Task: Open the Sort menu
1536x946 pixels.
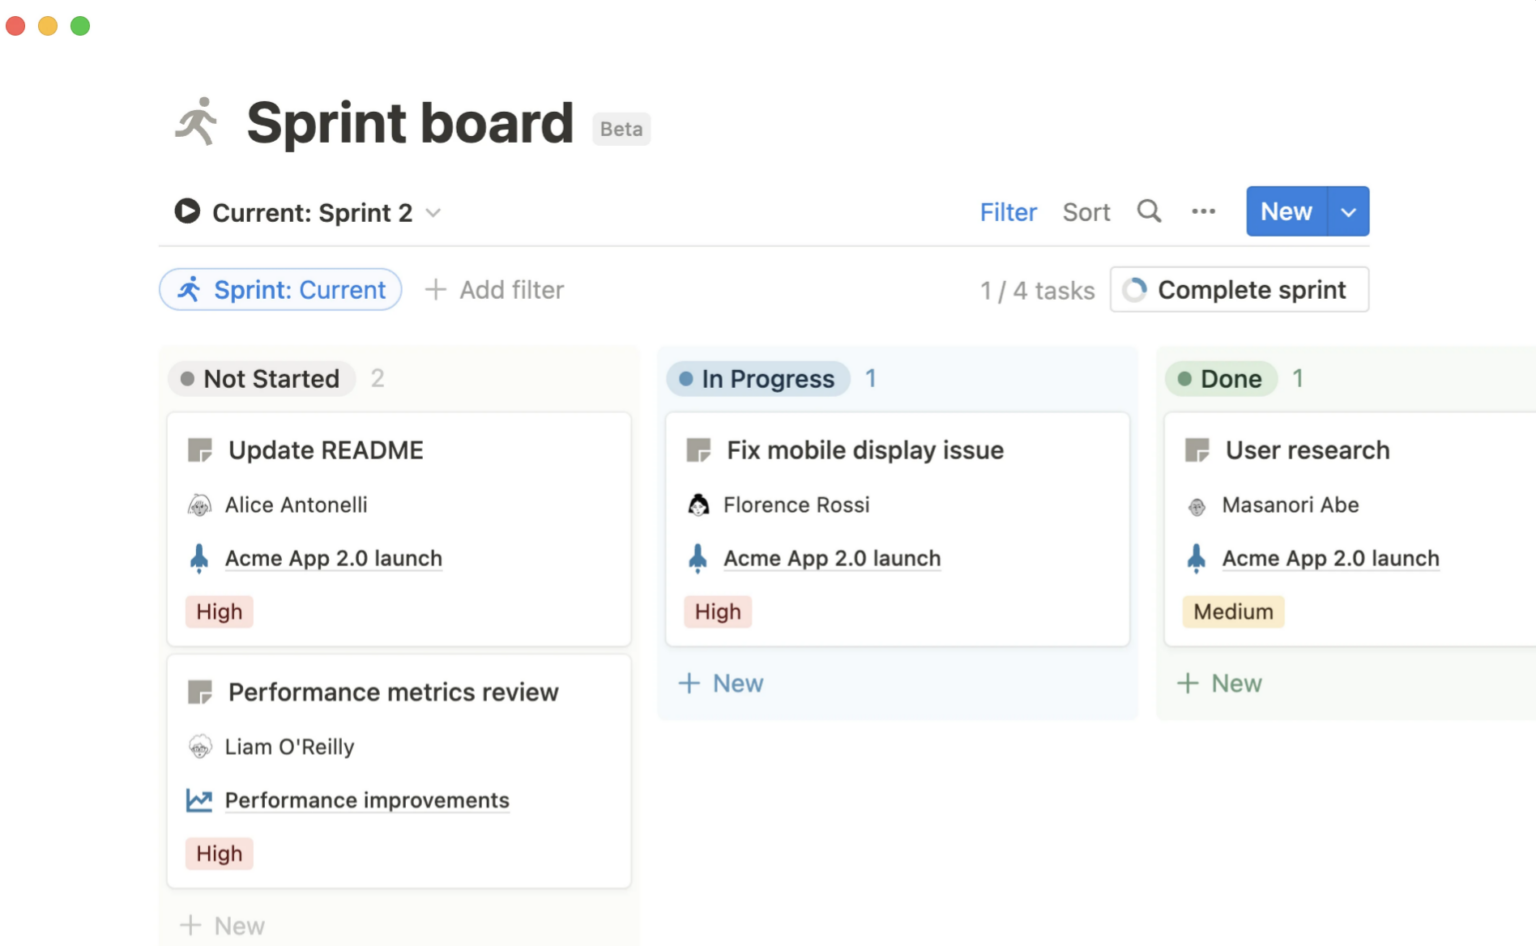Action: point(1086,212)
